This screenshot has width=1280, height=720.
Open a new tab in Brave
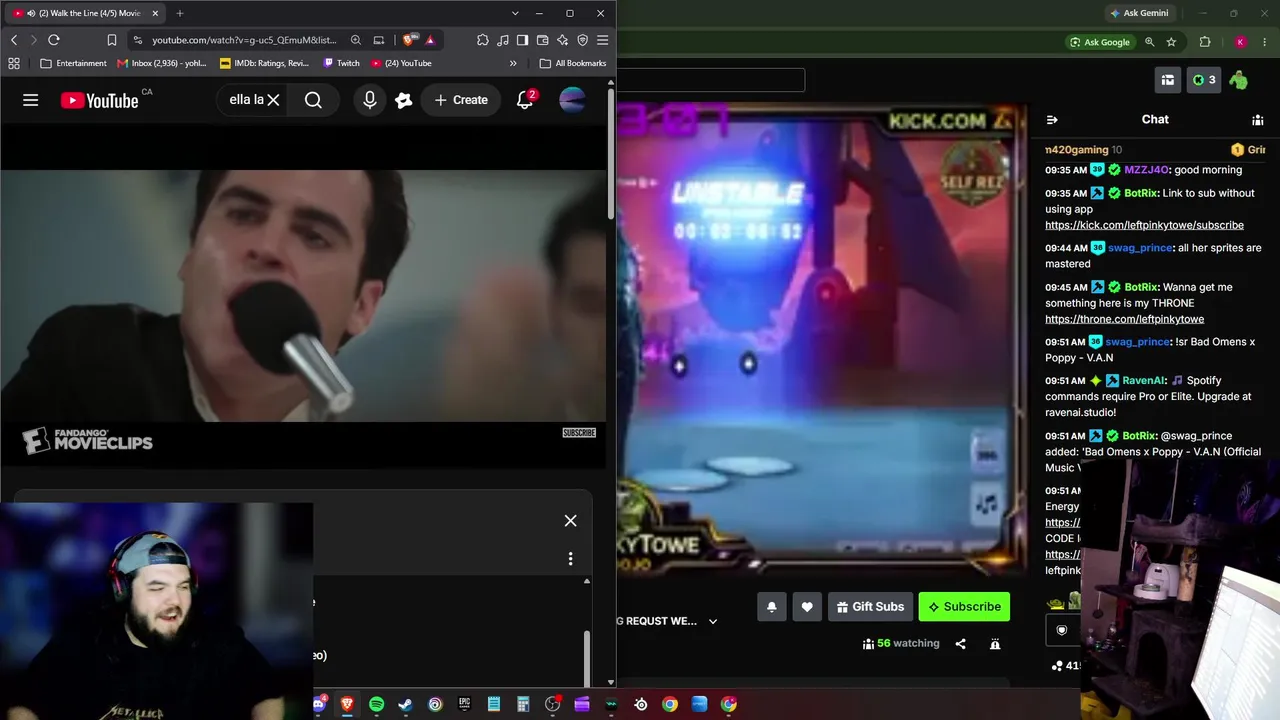coord(180,13)
